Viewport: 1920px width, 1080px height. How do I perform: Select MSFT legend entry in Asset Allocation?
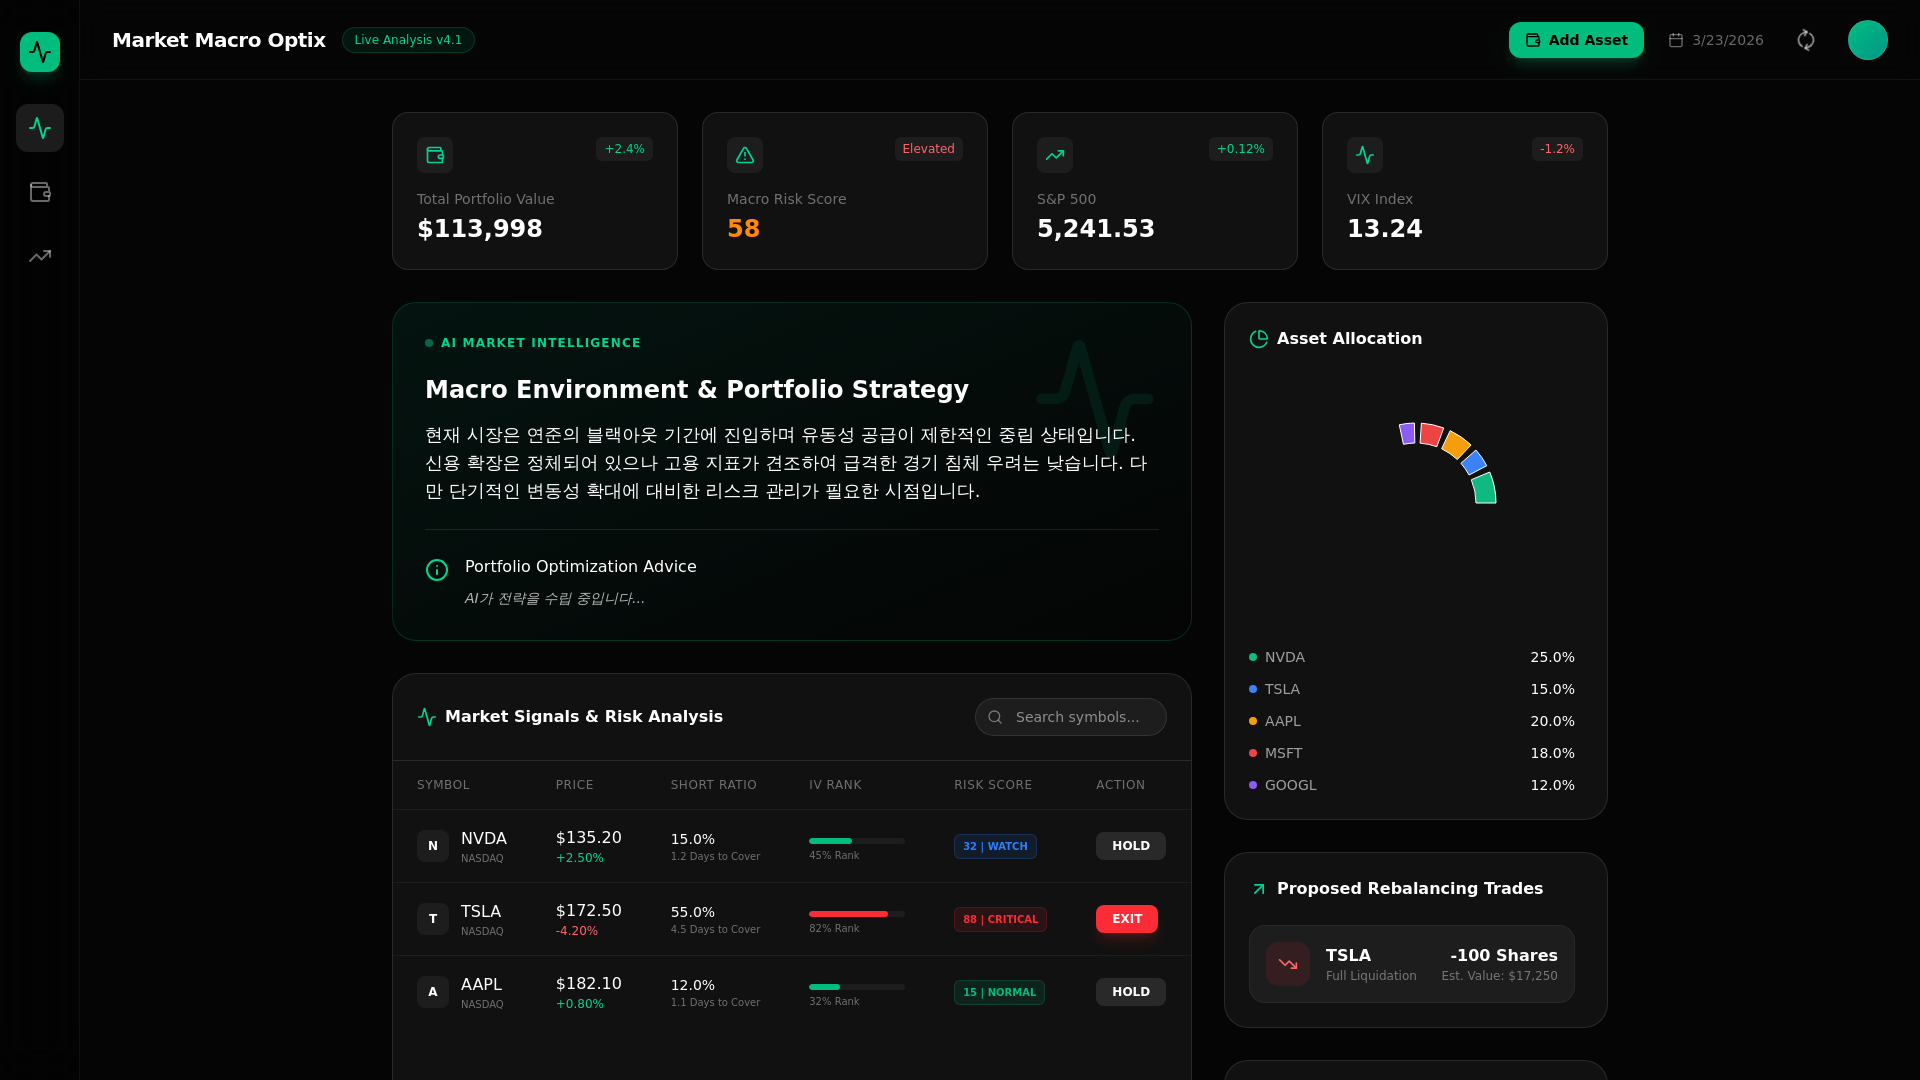tap(1412, 753)
